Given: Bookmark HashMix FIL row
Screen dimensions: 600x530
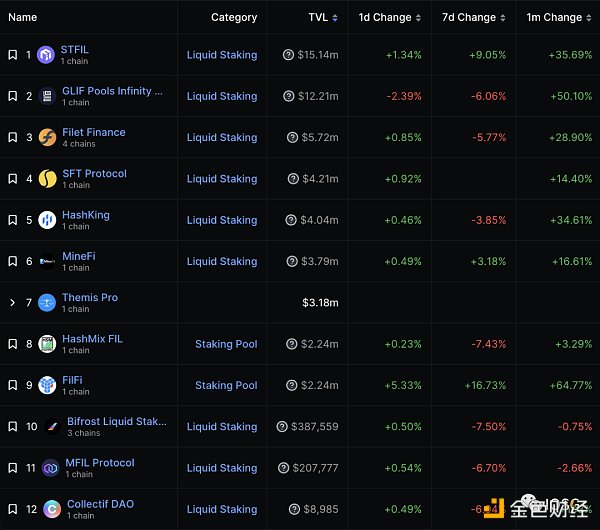Looking at the screenshot, I should (13, 344).
